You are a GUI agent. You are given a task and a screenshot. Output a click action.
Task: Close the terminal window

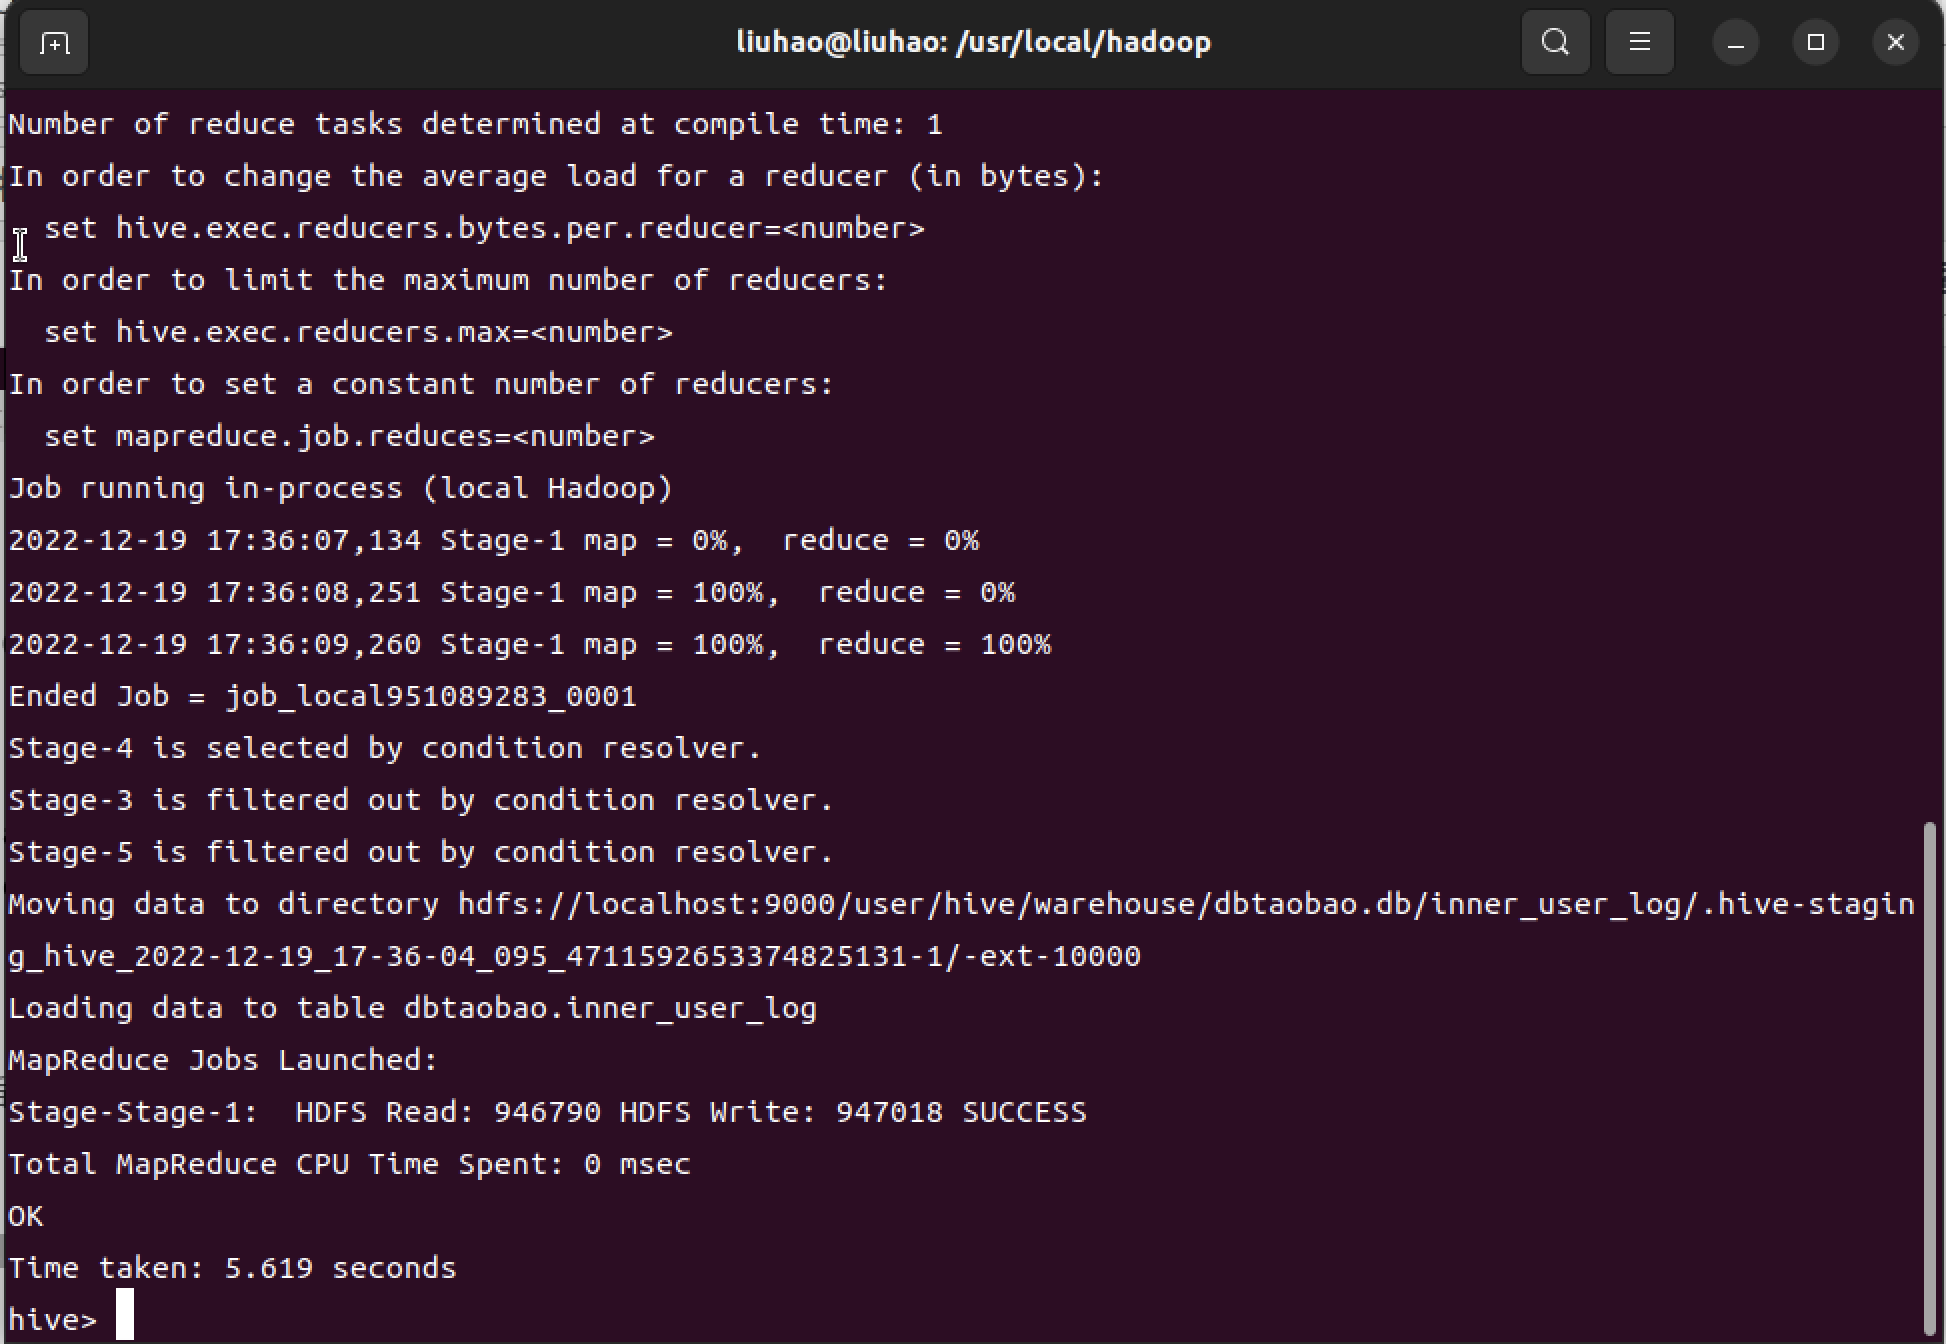coord(1895,43)
